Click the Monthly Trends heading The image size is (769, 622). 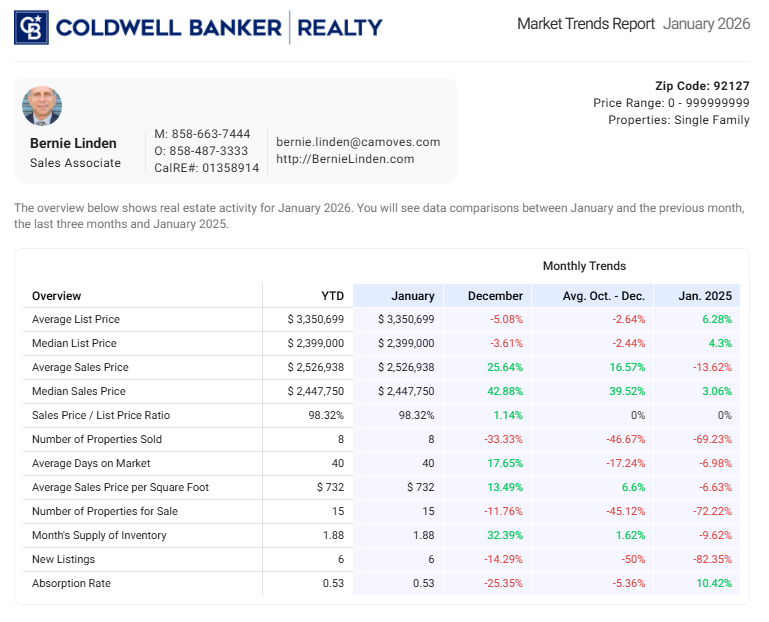click(x=584, y=266)
